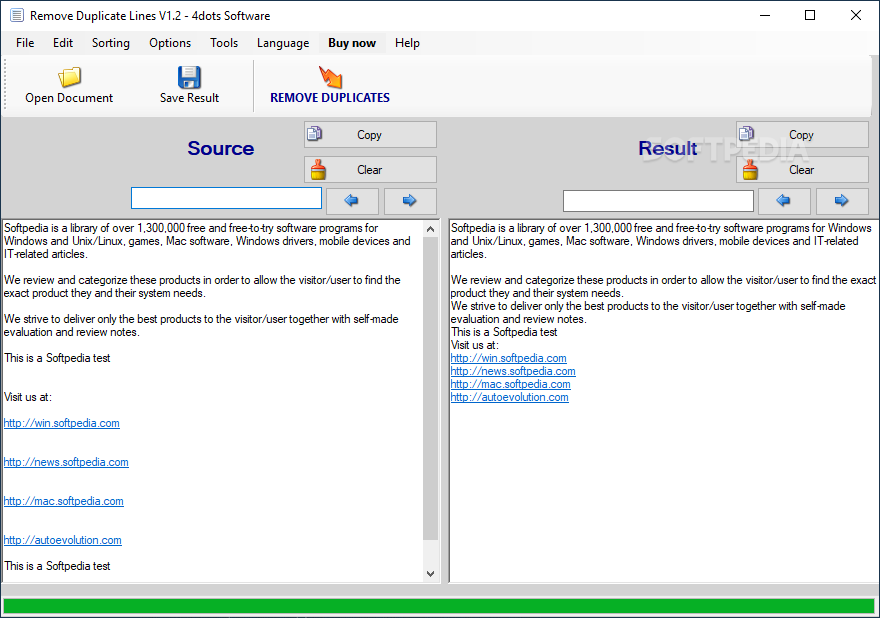Focus the Source search input field
The image size is (880, 618).
[x=226, y=198]
